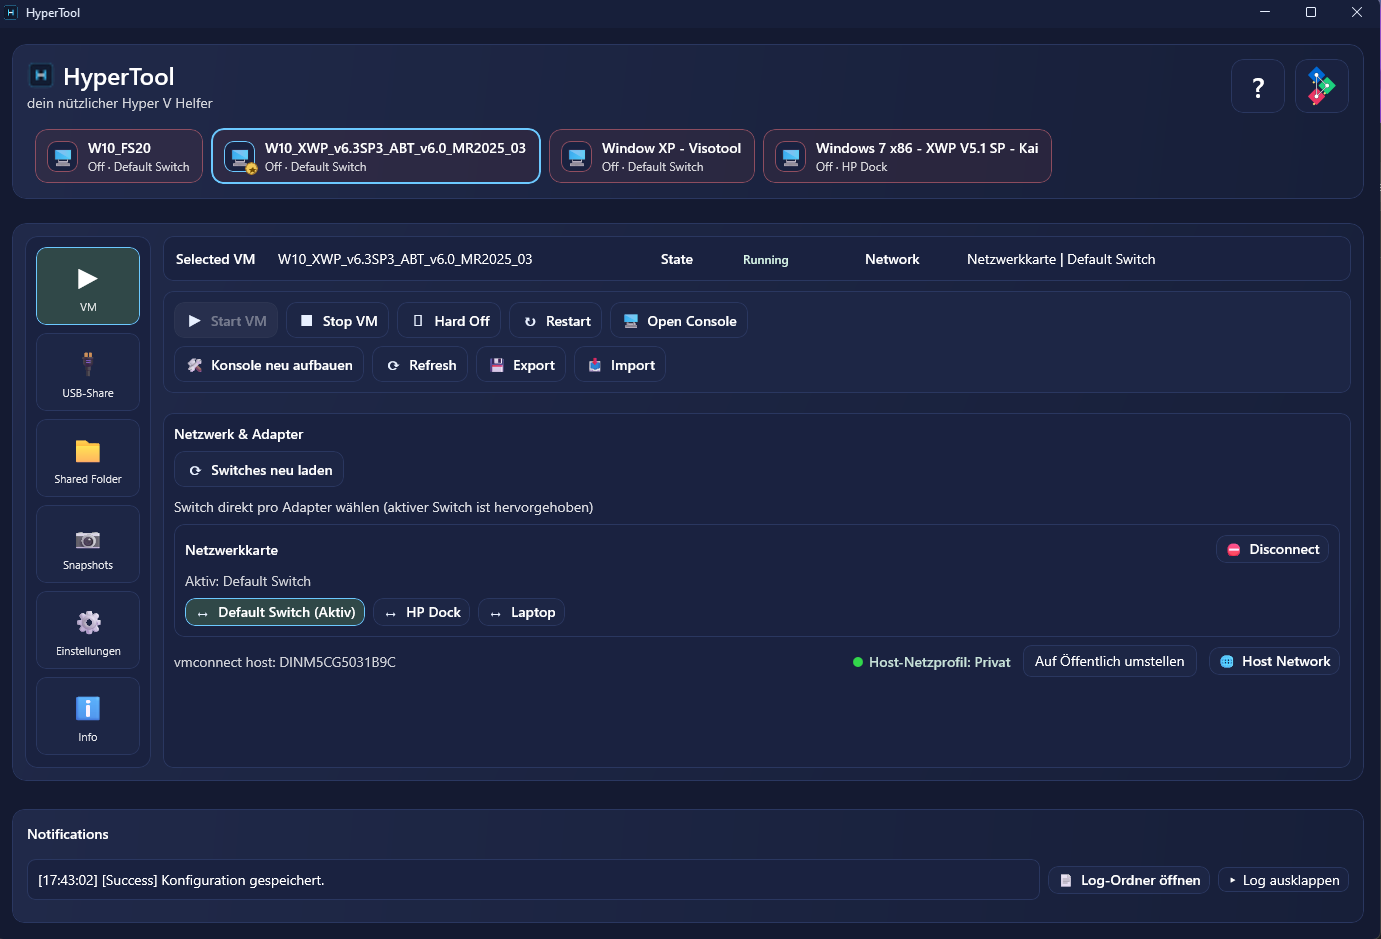This screenshot has height=939, width=1381.
Task: Click the notification message field
Action: 532,881
